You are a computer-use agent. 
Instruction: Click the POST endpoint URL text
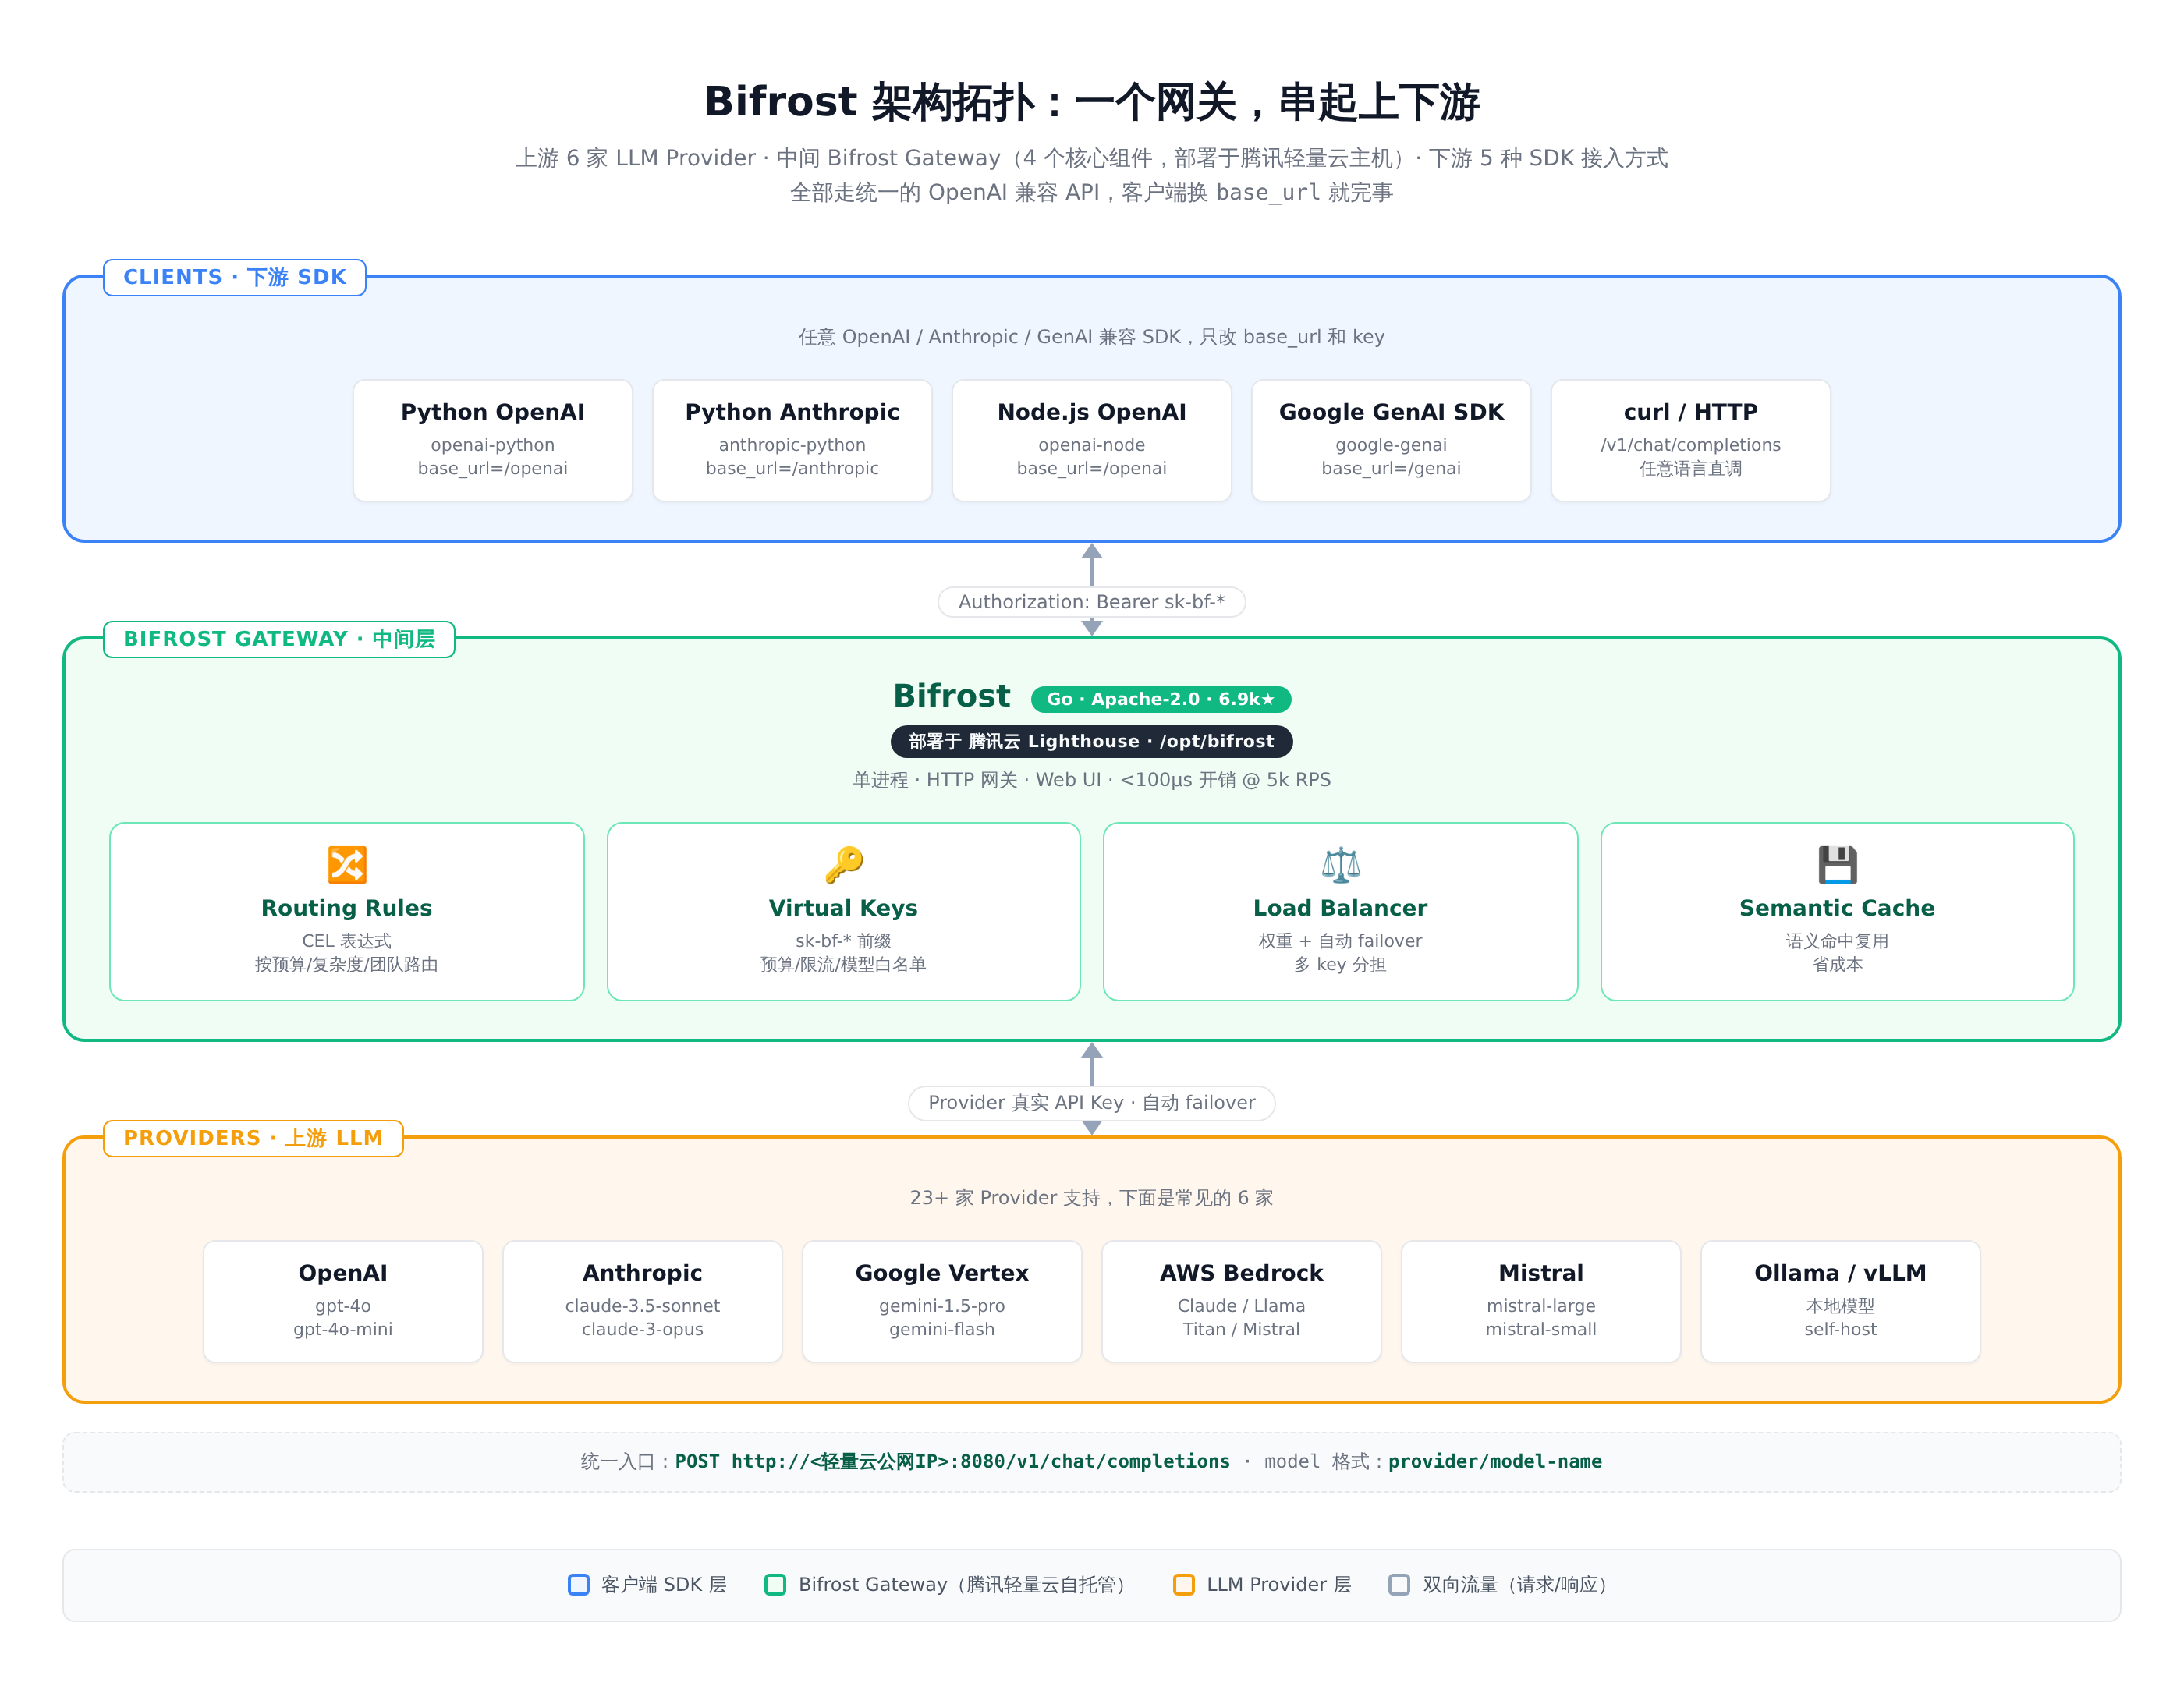[952, 1462]
